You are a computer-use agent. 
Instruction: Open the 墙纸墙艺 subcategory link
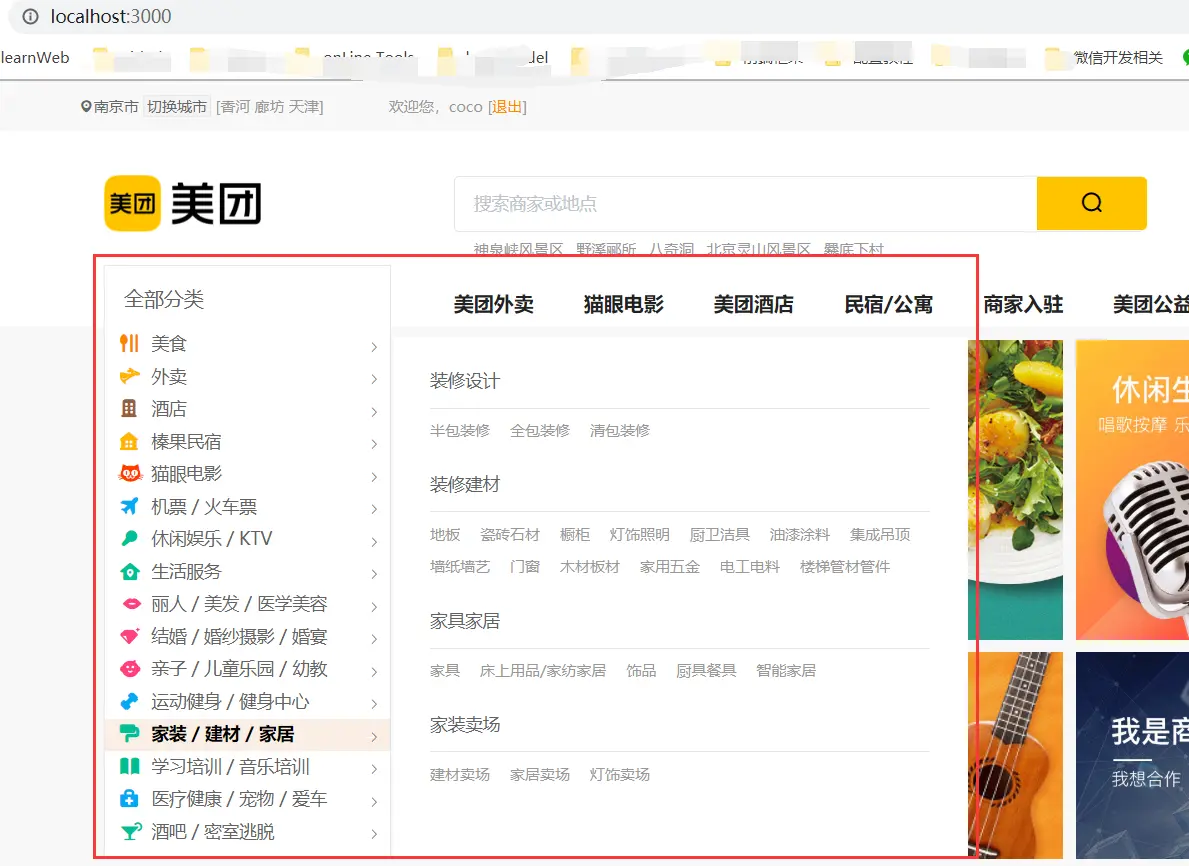[x=460, y=567]
